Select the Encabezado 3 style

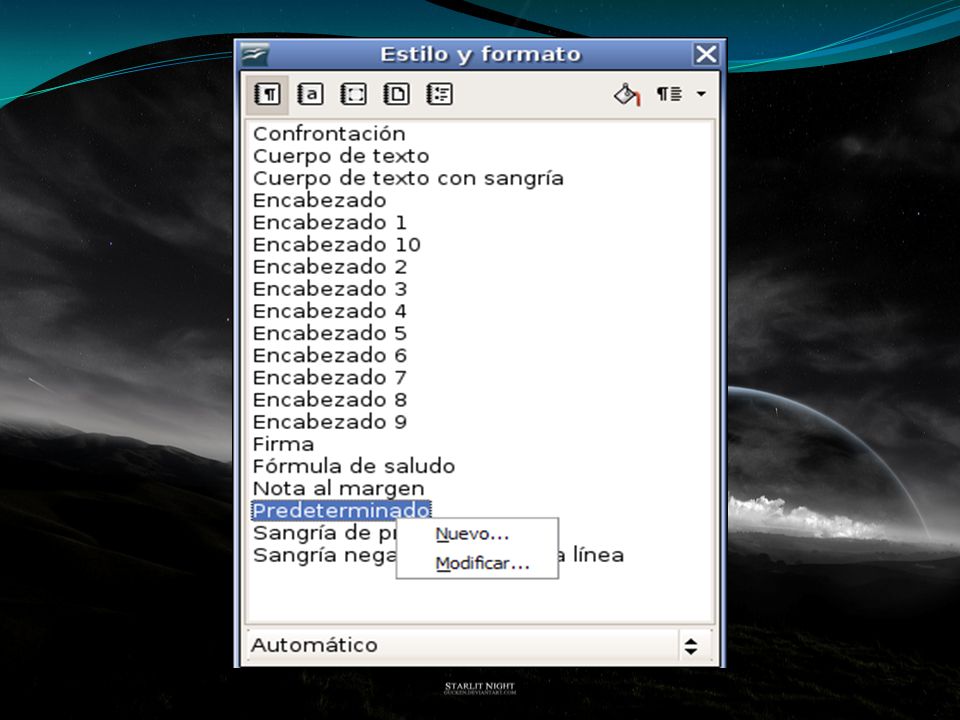[x=329, y=288]
